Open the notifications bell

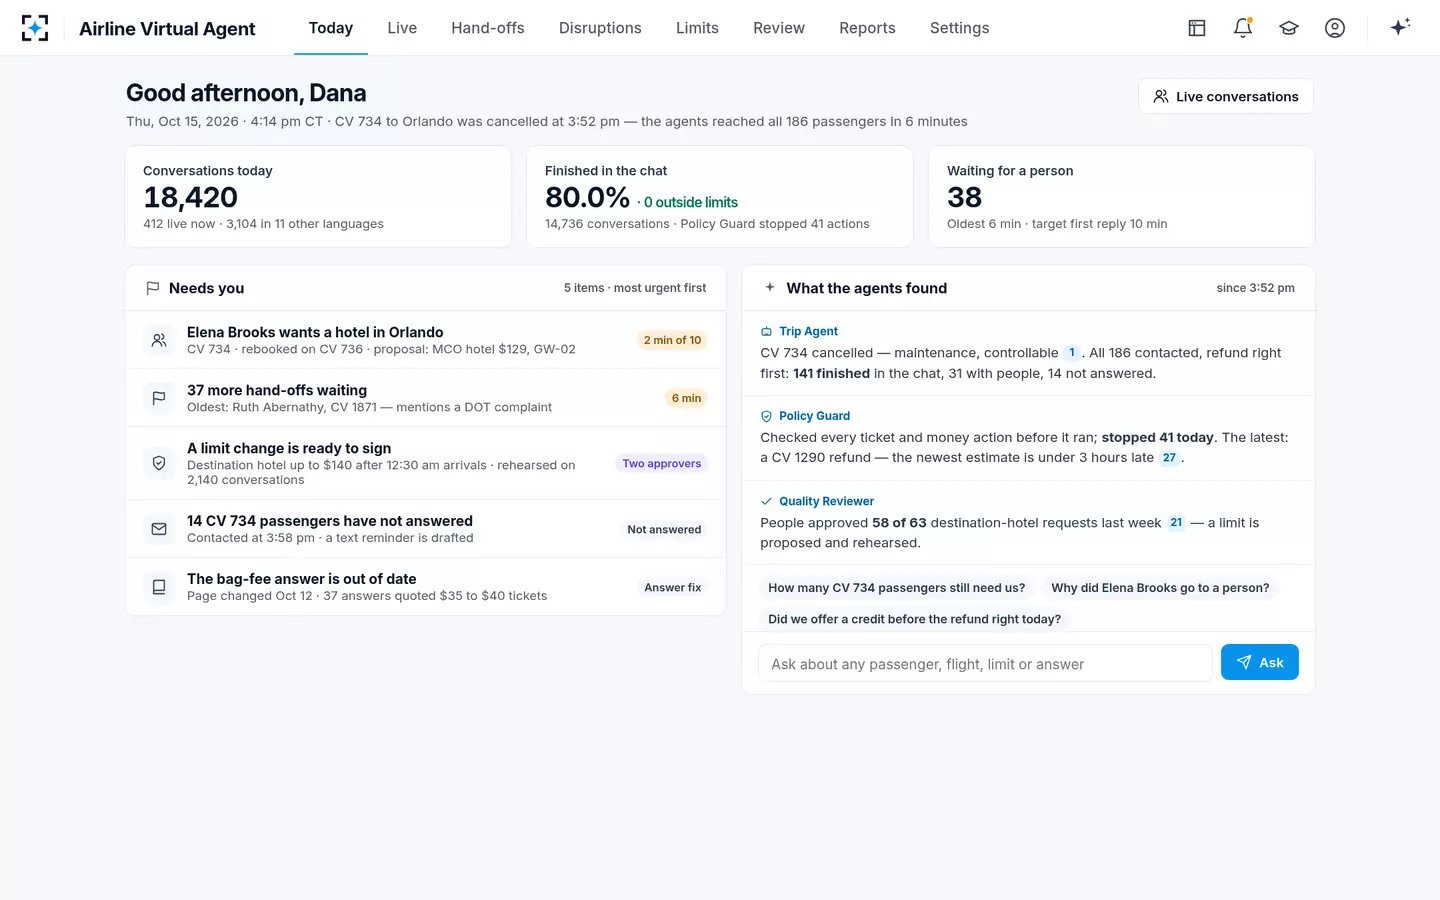(1243, 28)
